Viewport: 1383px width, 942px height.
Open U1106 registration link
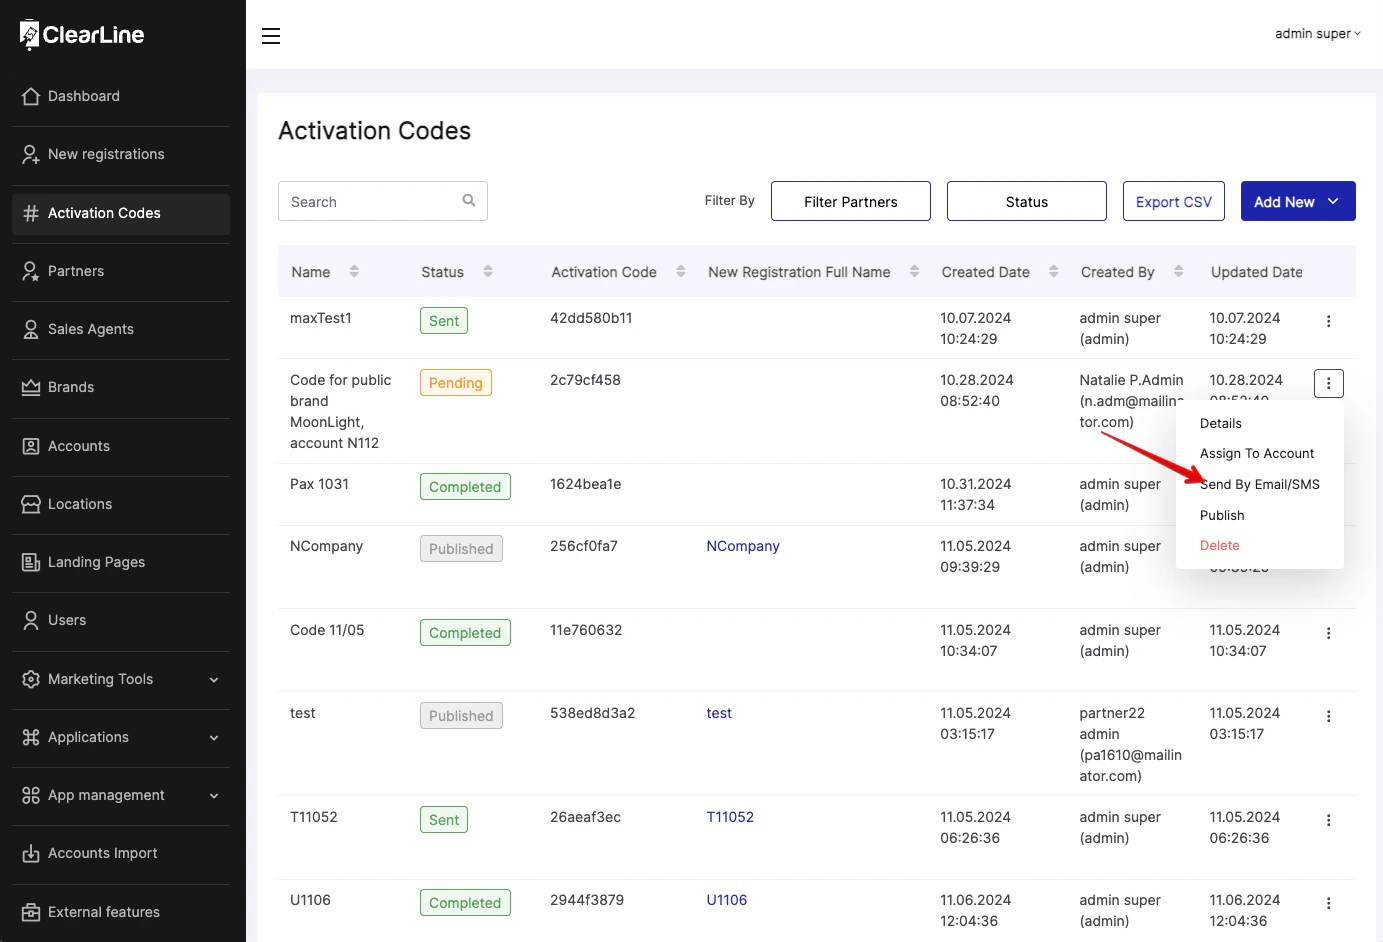click(727, 900)
